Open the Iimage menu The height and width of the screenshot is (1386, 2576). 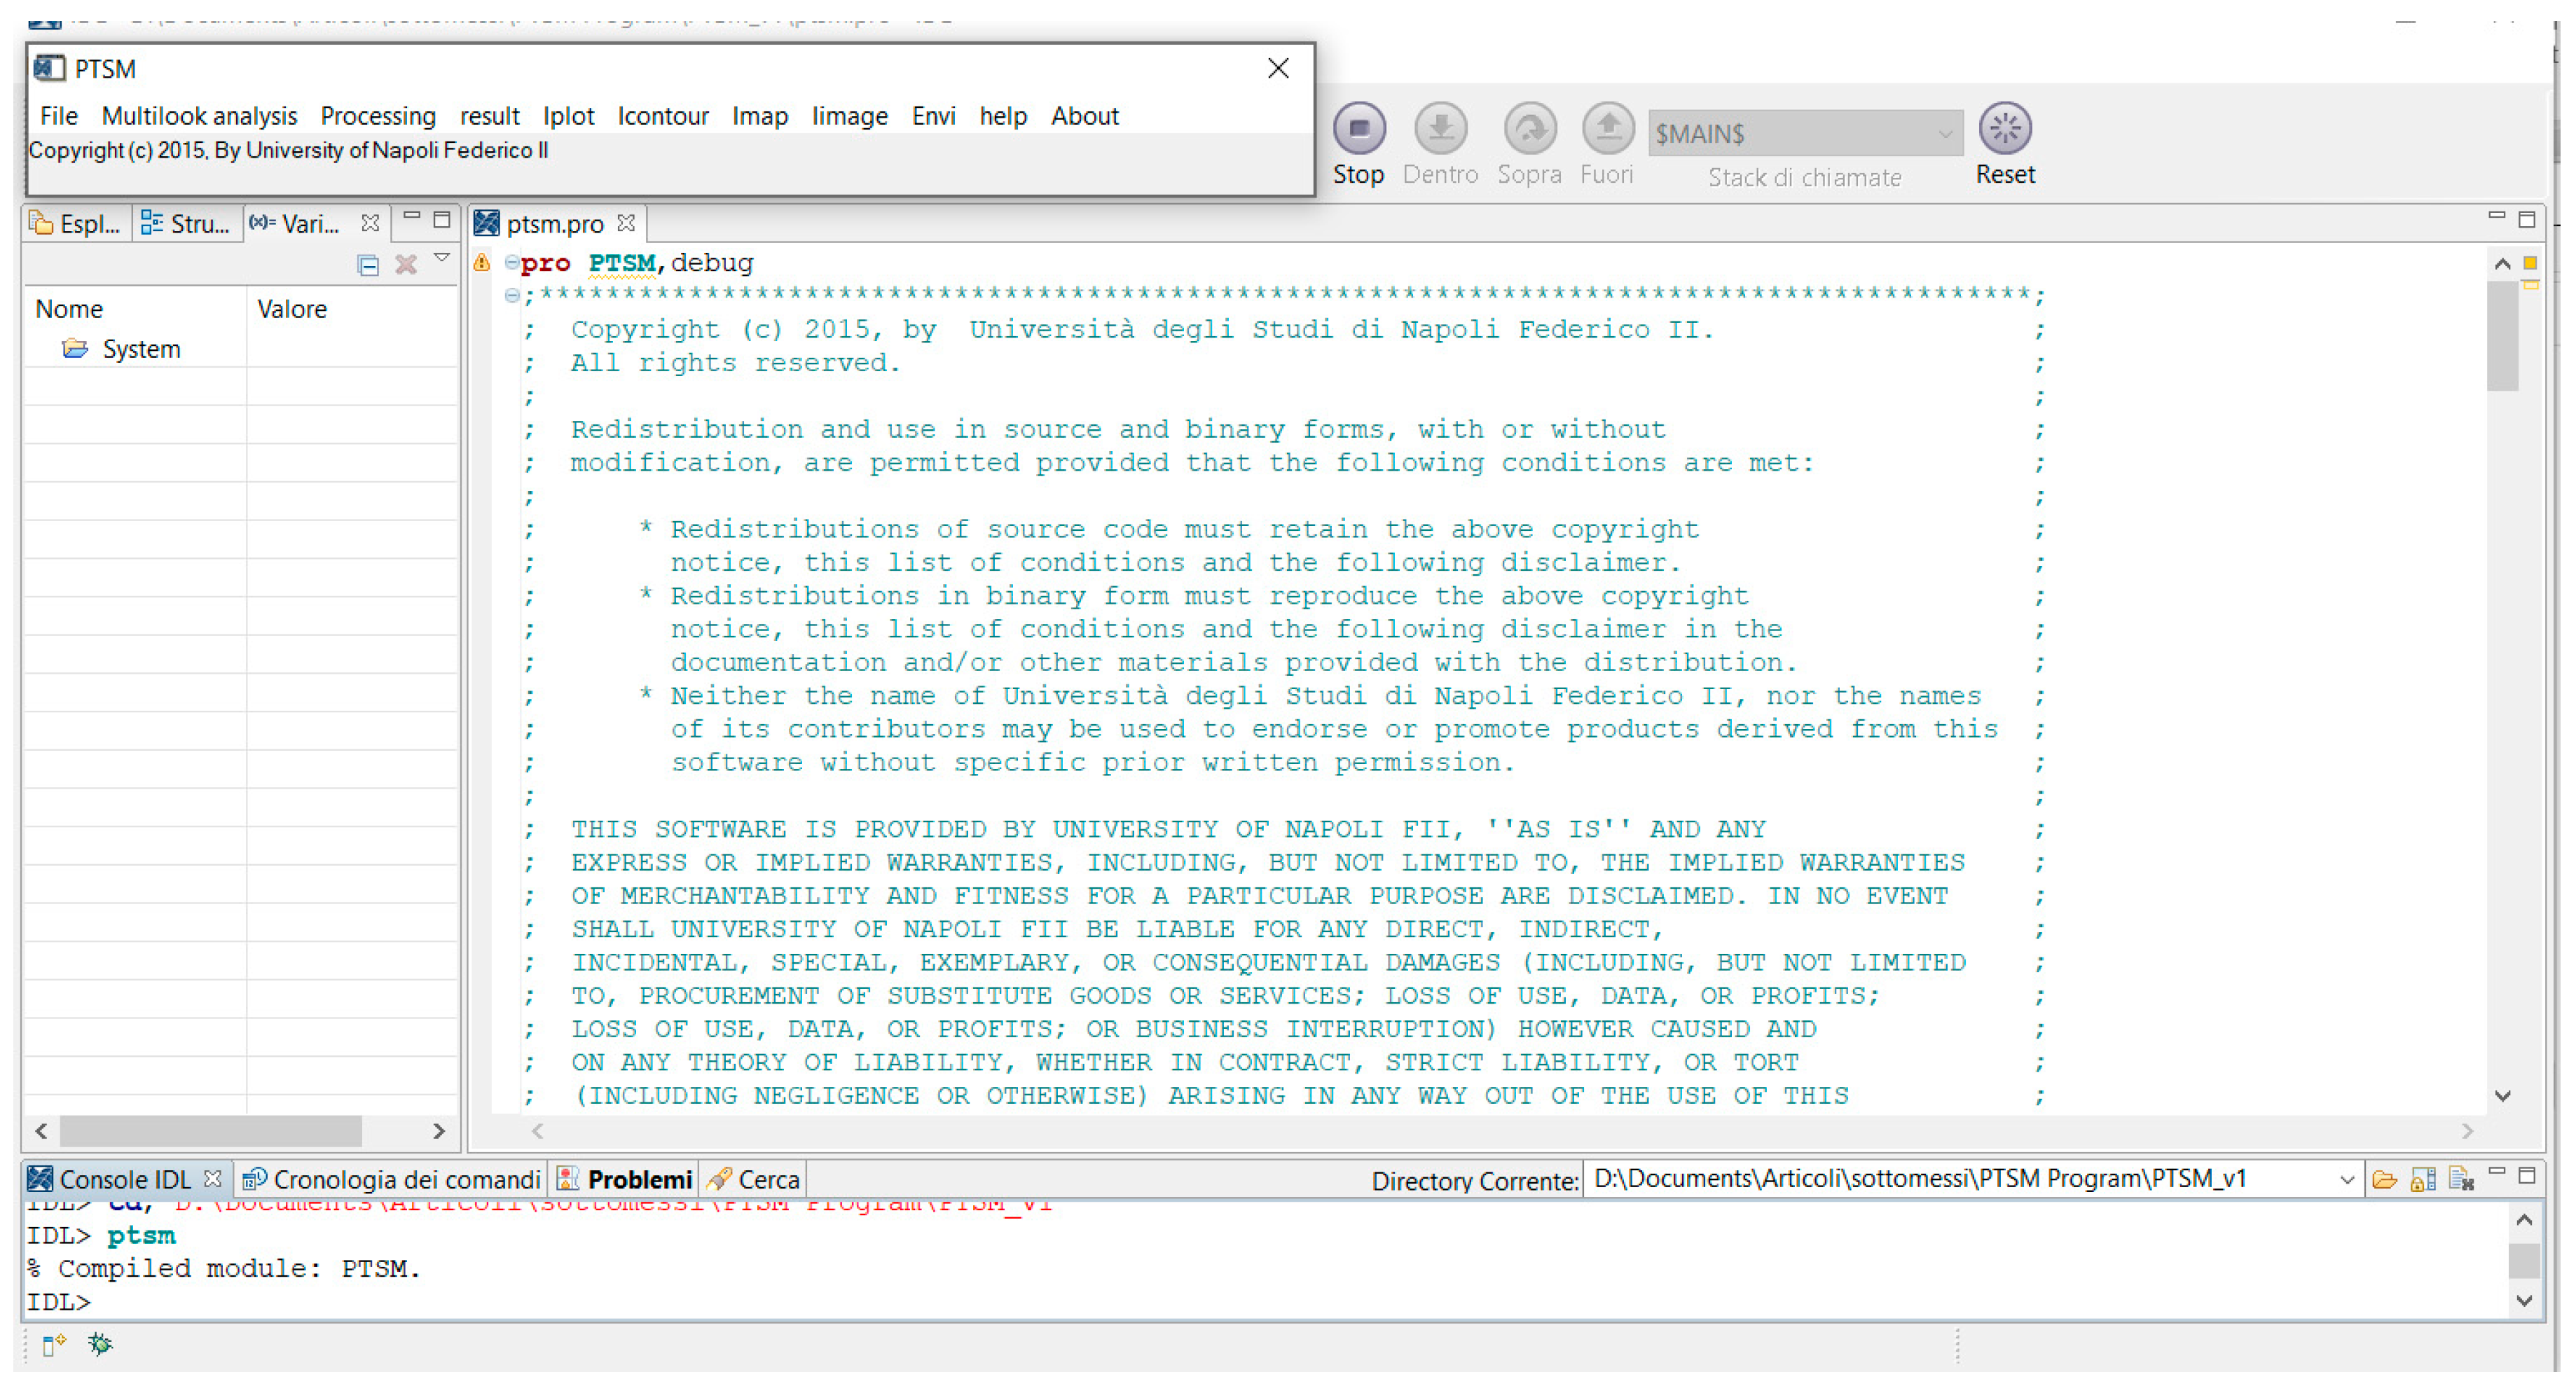click(x=849, y=116)
